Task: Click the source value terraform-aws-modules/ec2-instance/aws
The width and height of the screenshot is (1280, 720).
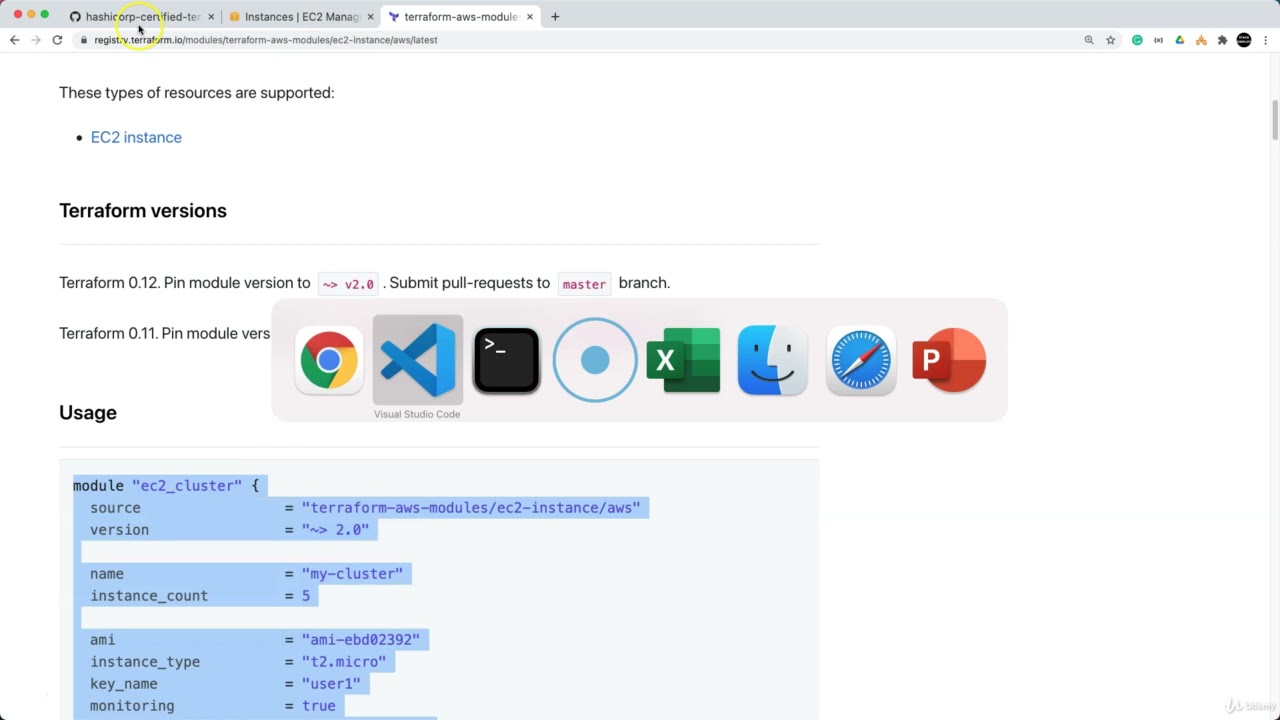Action: (x=471, y=507)
